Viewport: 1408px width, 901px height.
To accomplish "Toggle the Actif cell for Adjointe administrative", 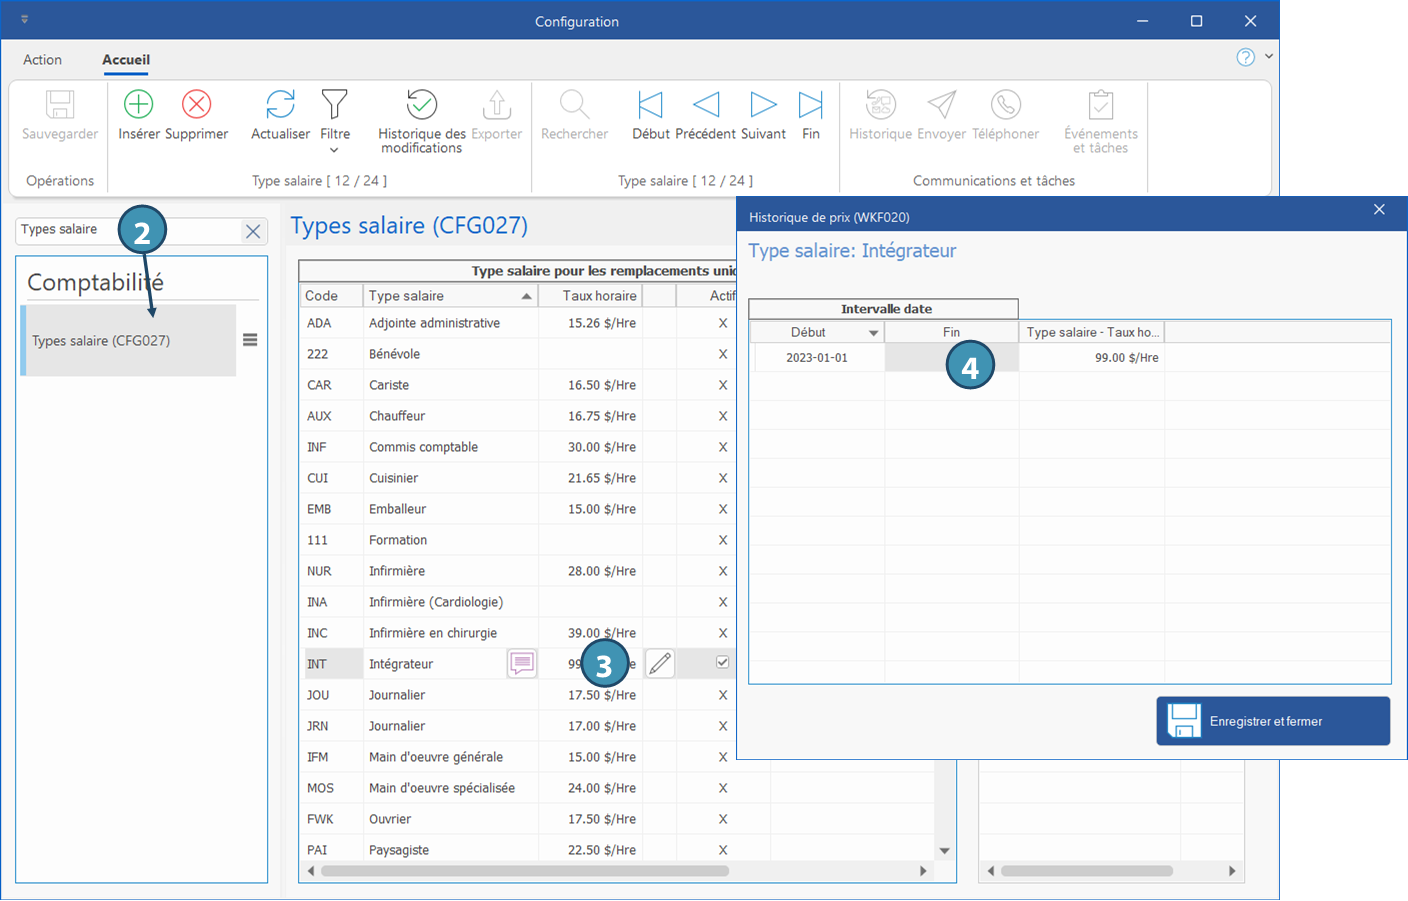I will pos(722,323).
